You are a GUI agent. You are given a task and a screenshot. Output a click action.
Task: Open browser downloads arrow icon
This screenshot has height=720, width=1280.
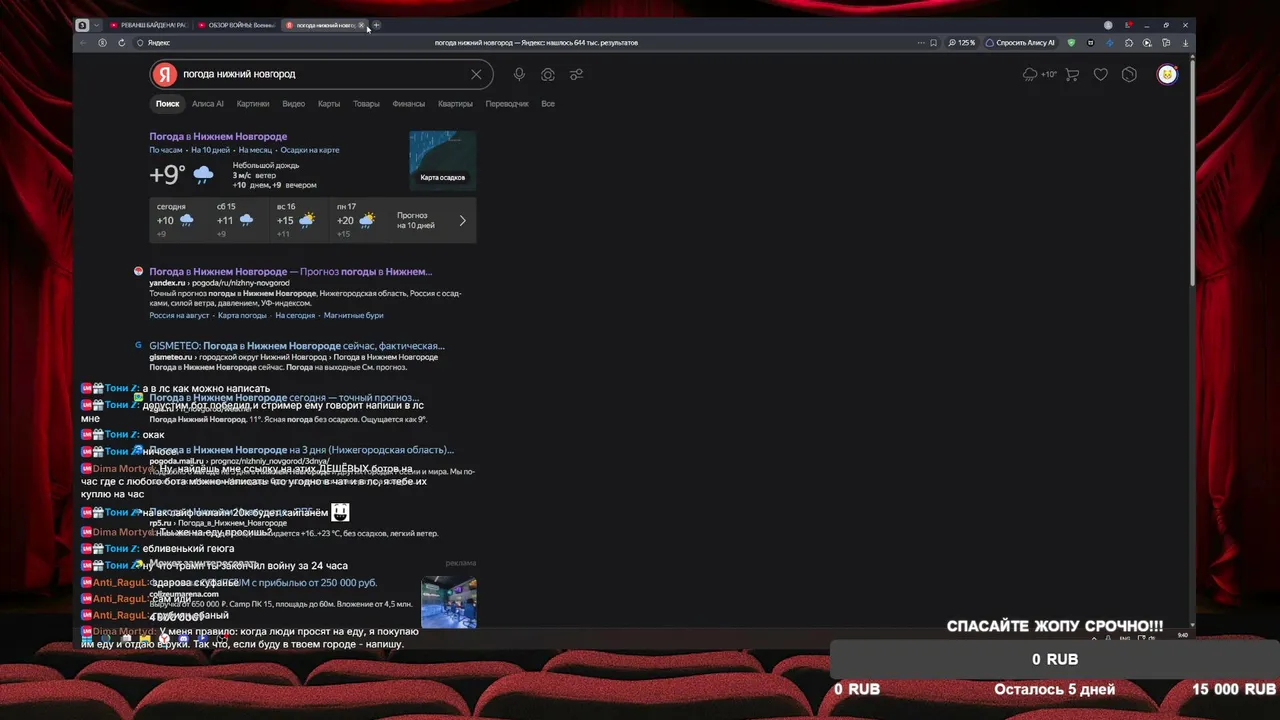[x=1186, y=43]
